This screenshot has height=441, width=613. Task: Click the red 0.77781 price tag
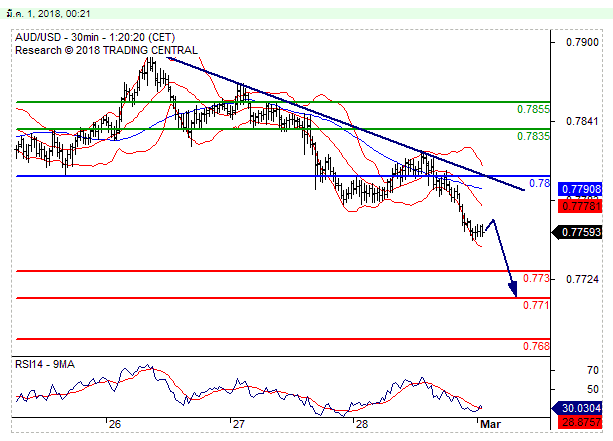coord(581,206)
